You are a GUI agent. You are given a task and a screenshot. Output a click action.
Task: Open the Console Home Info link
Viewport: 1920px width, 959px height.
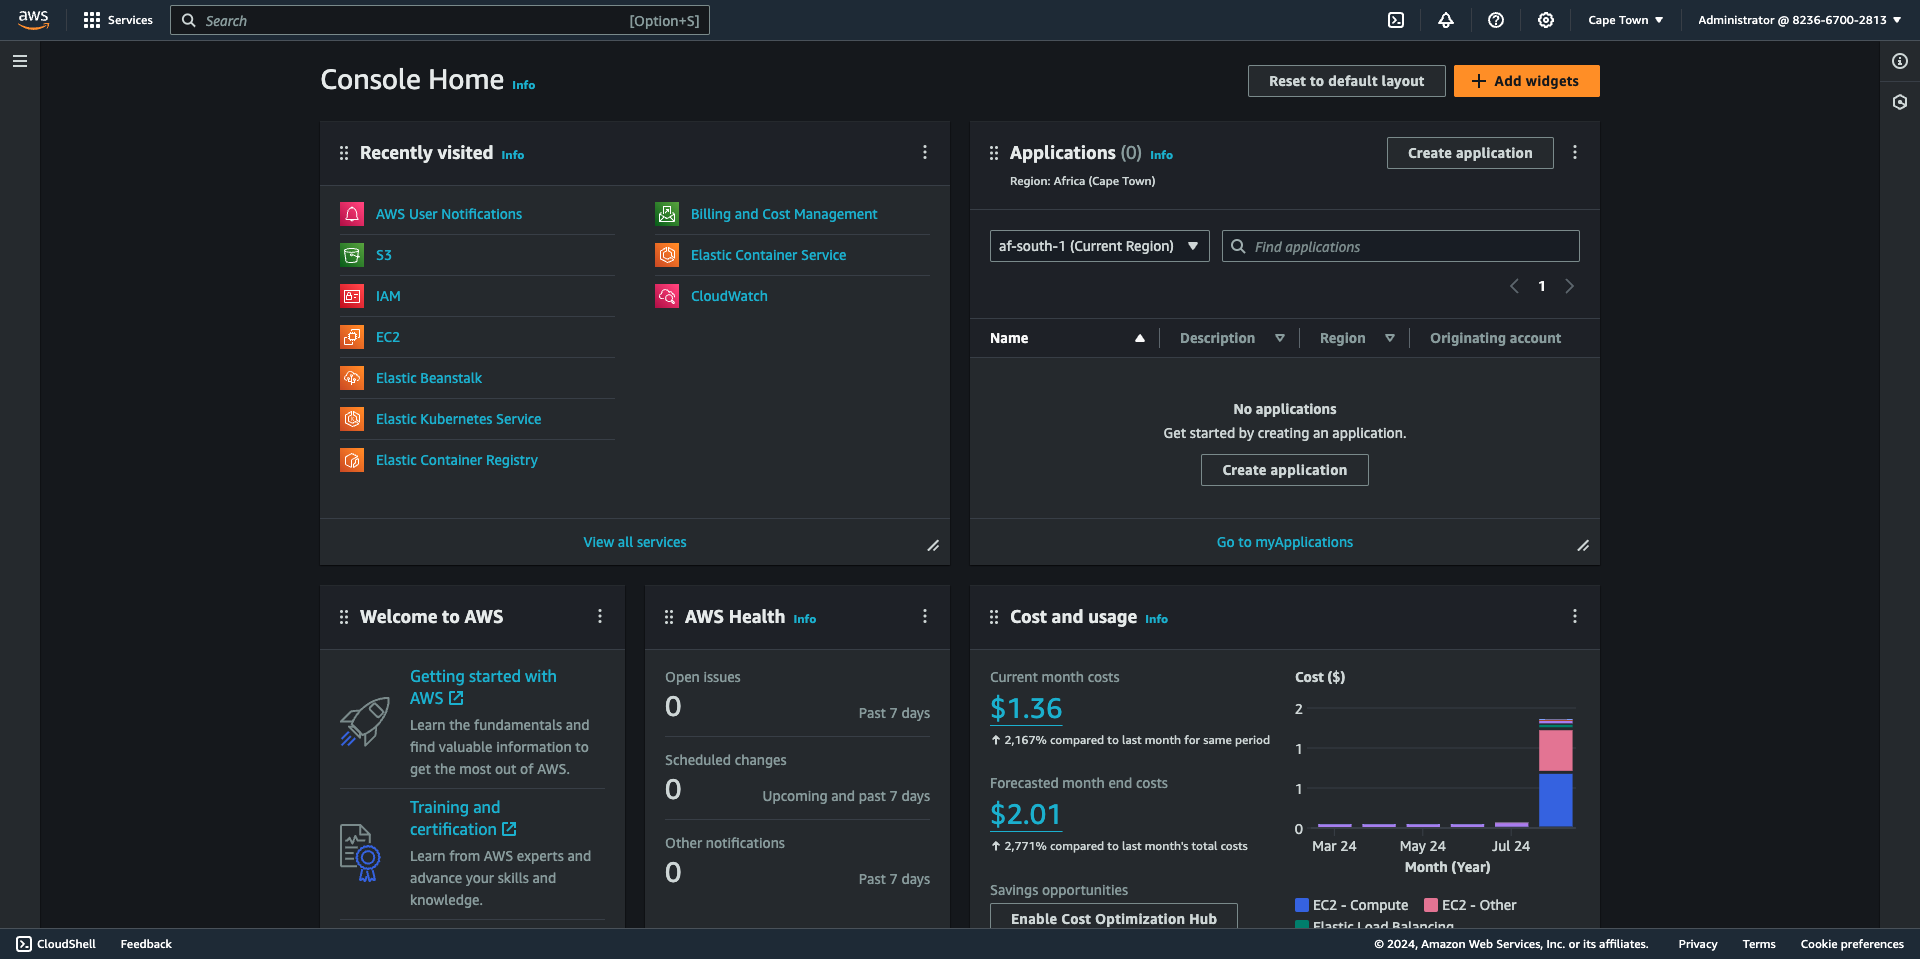[x=524, y=86]
